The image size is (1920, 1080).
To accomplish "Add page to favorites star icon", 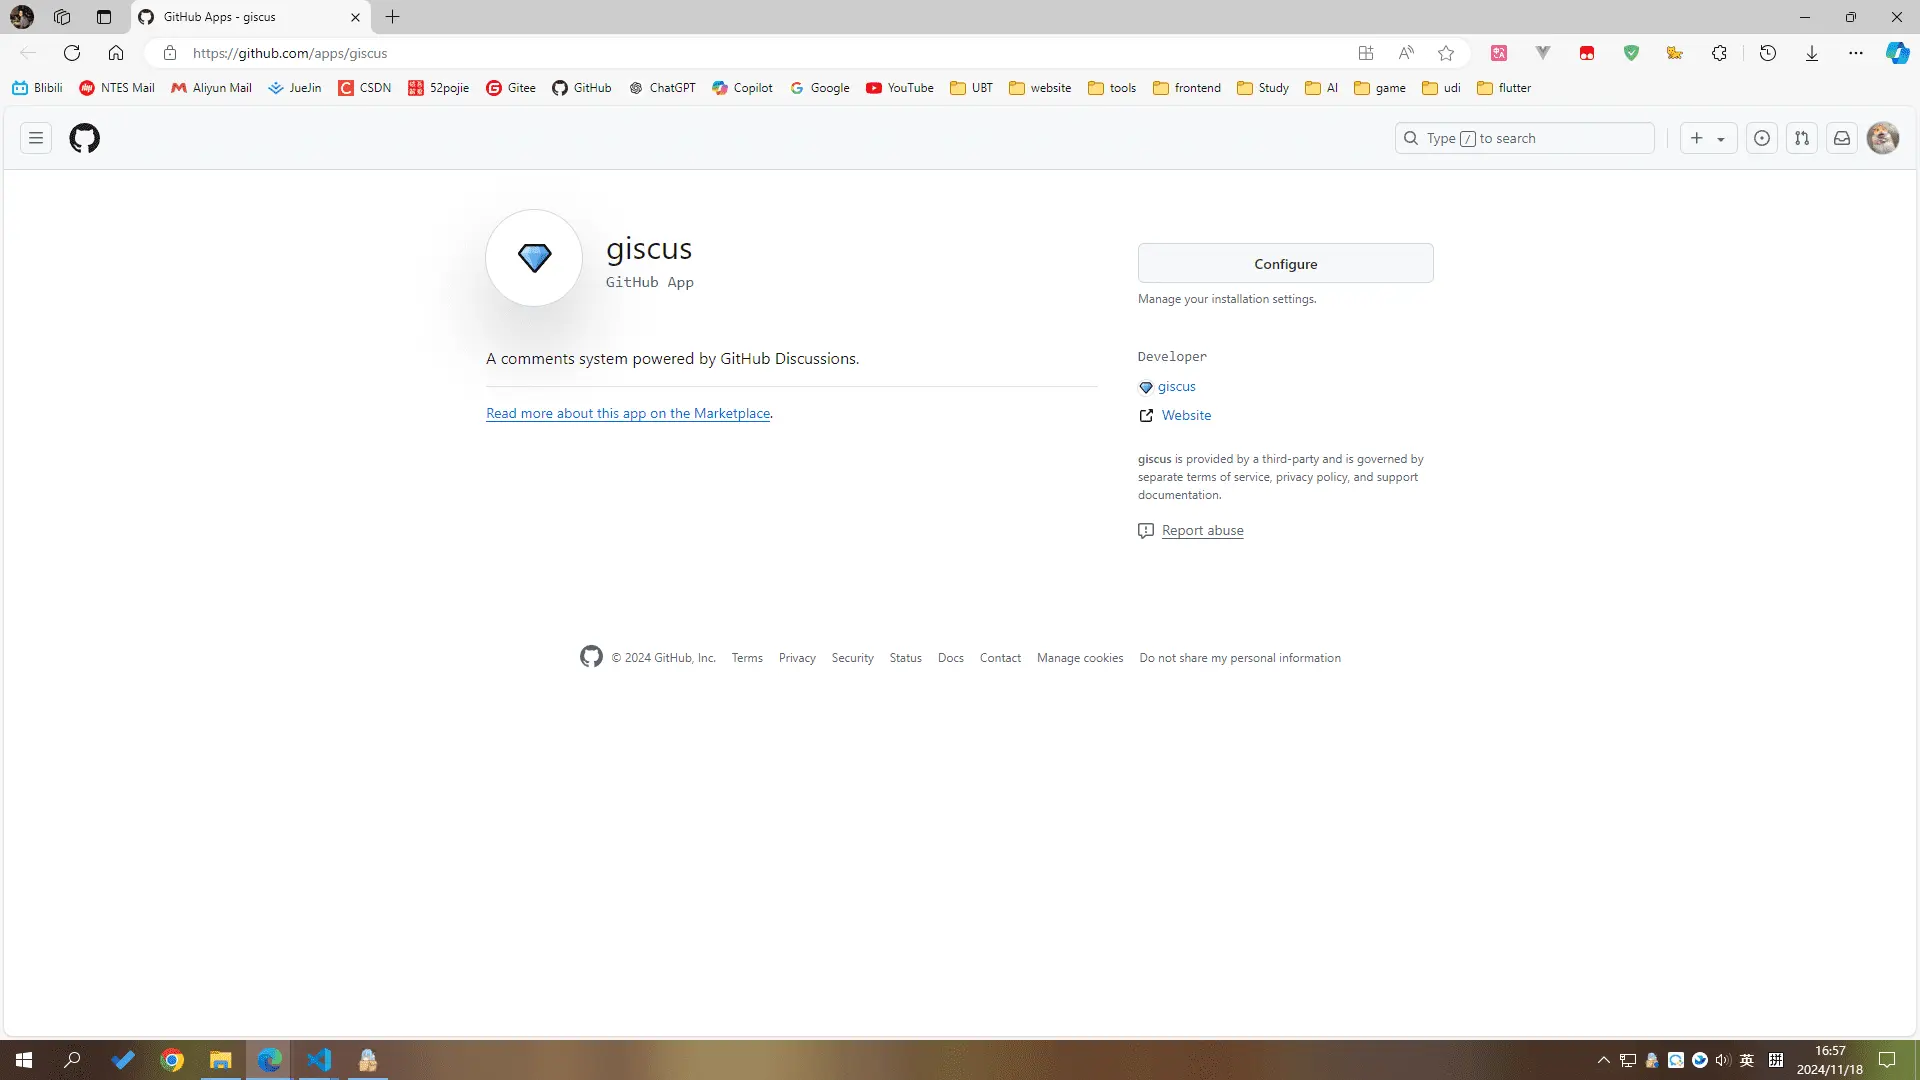I will [1446, 53].
